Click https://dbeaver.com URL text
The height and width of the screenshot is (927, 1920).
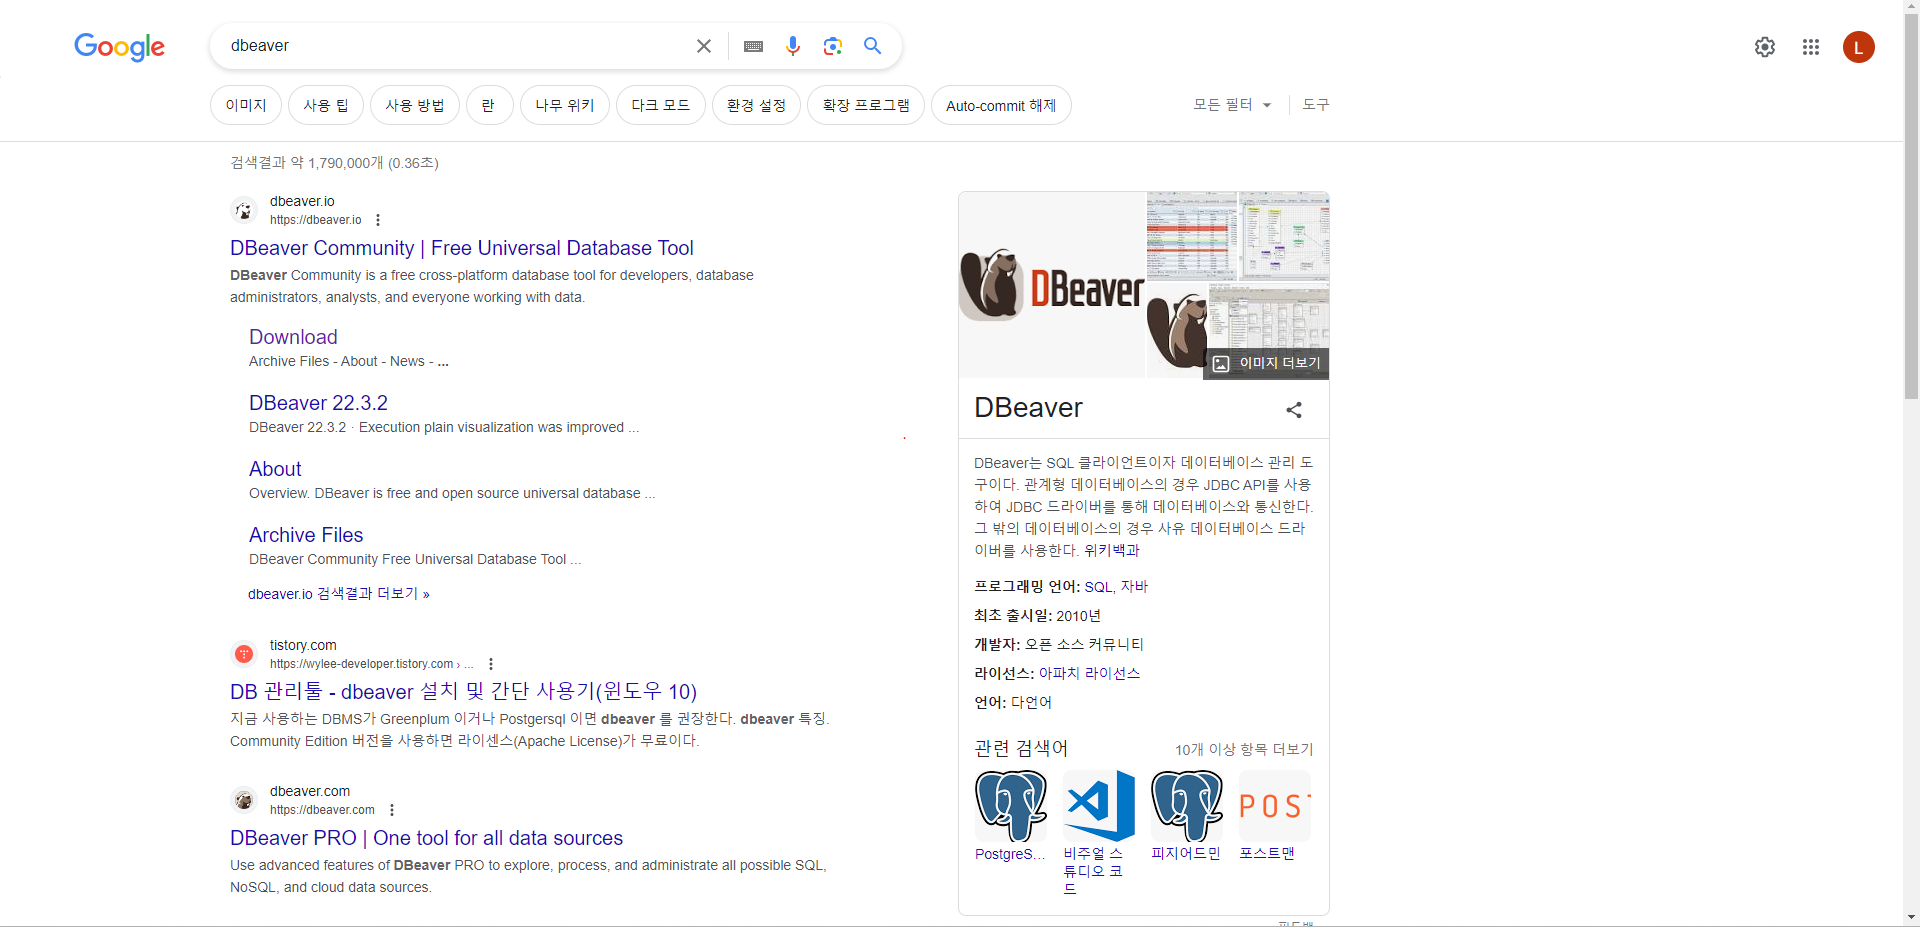[322, 810]
